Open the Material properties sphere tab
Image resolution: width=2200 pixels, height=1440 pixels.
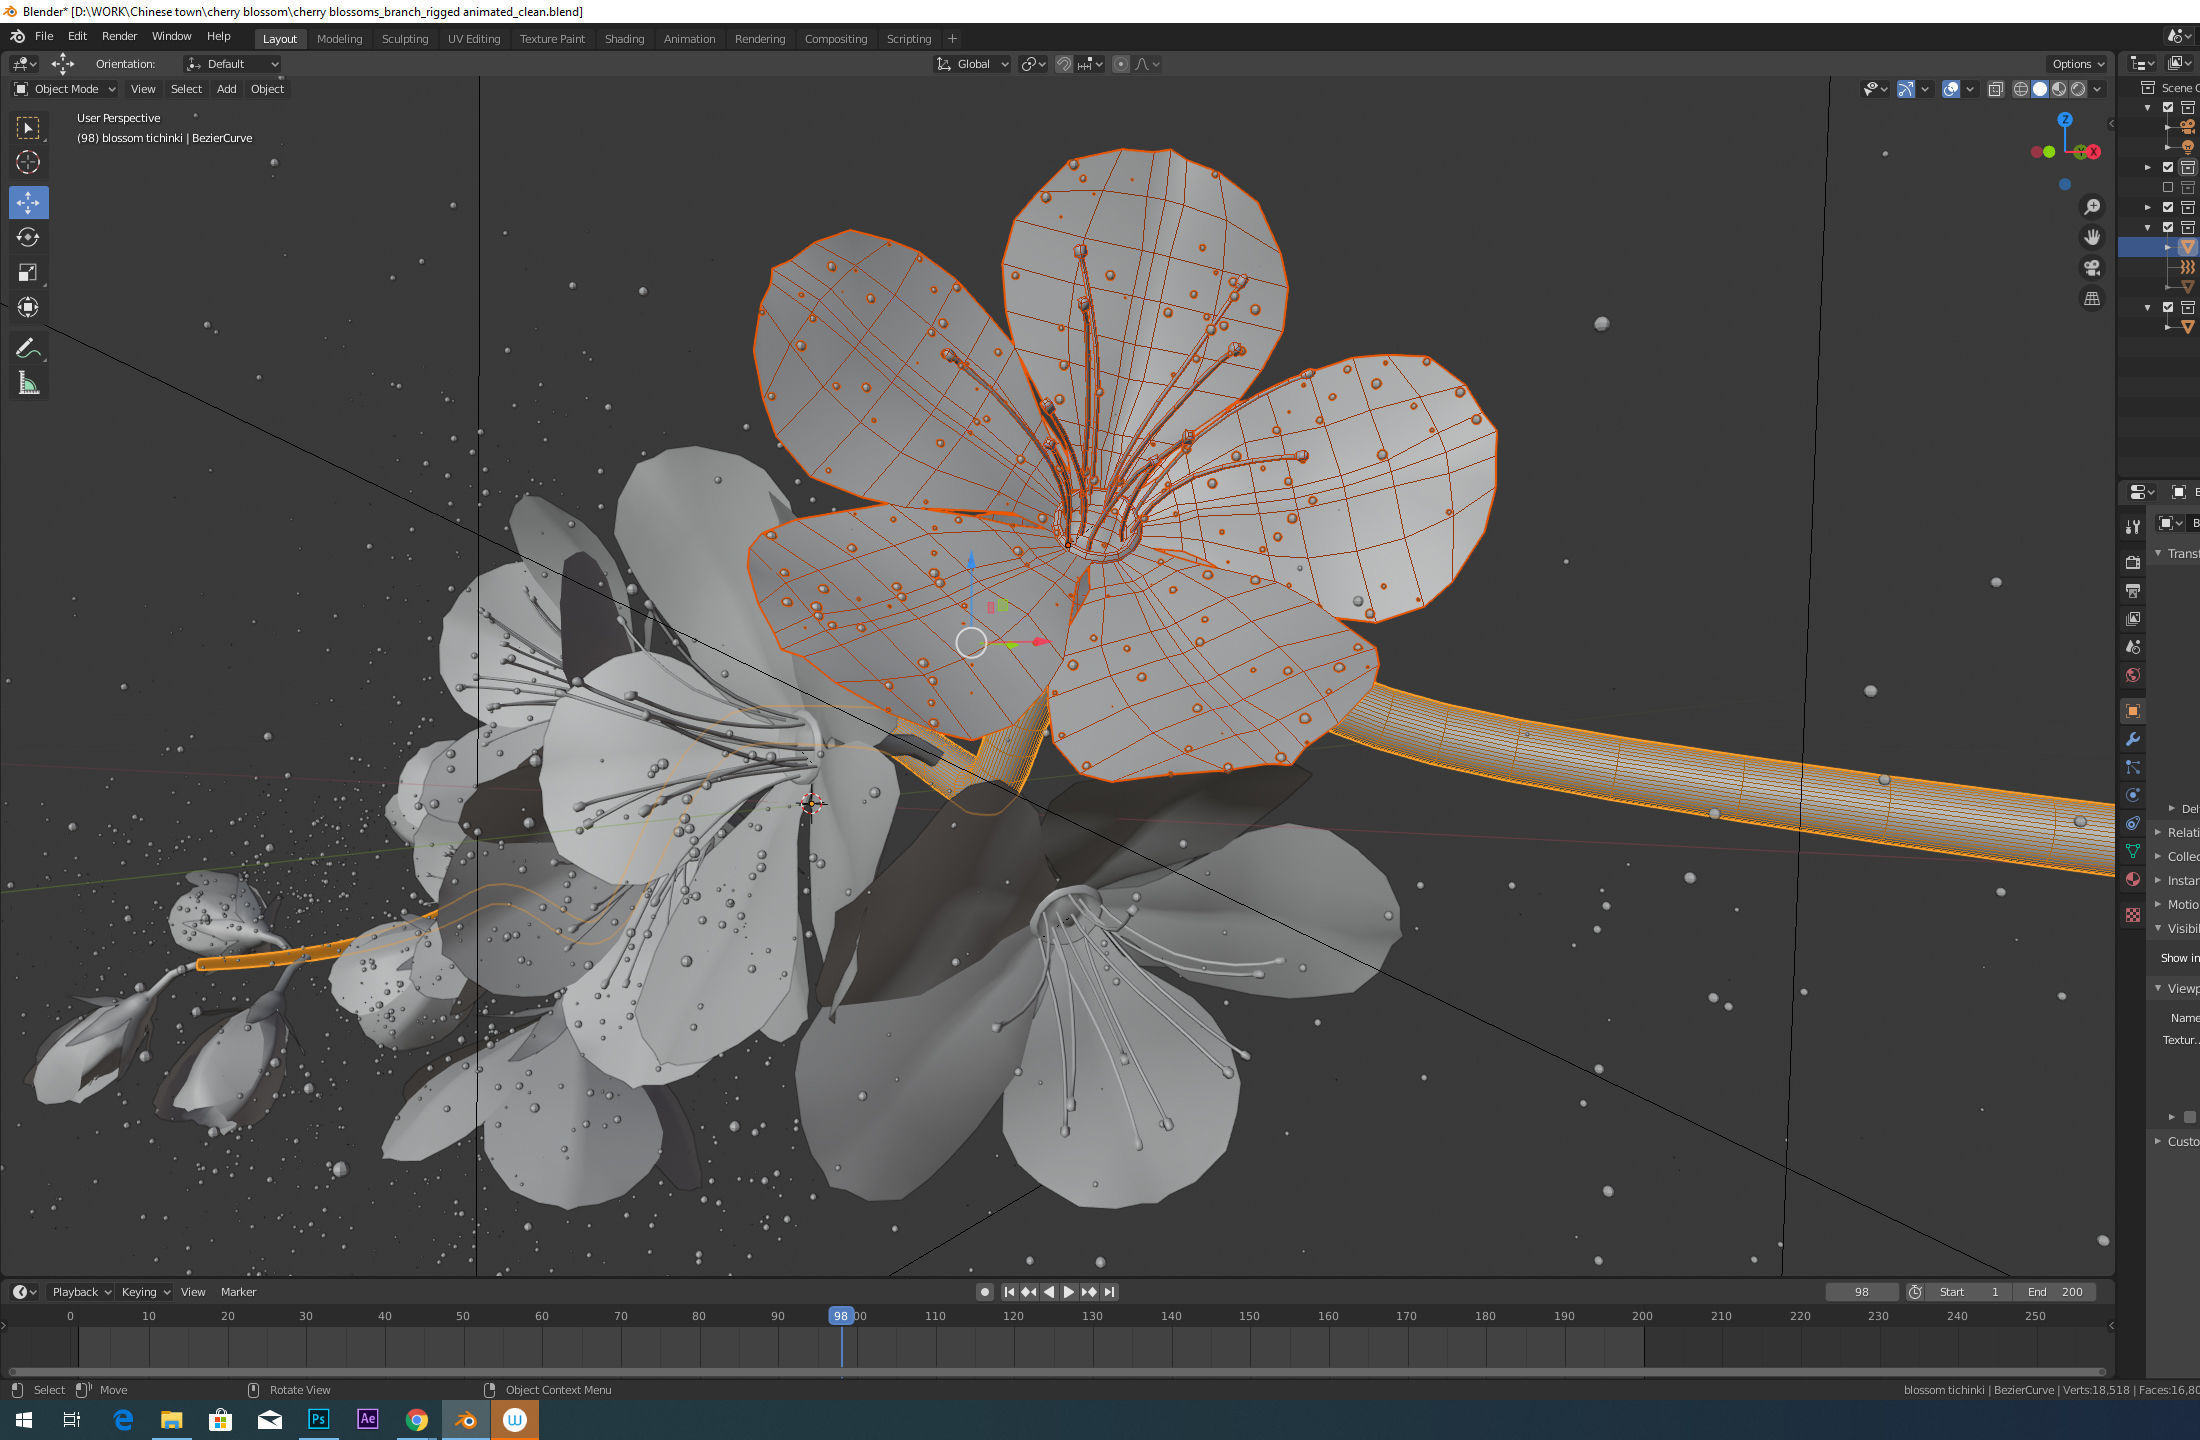coord(2132,879)
